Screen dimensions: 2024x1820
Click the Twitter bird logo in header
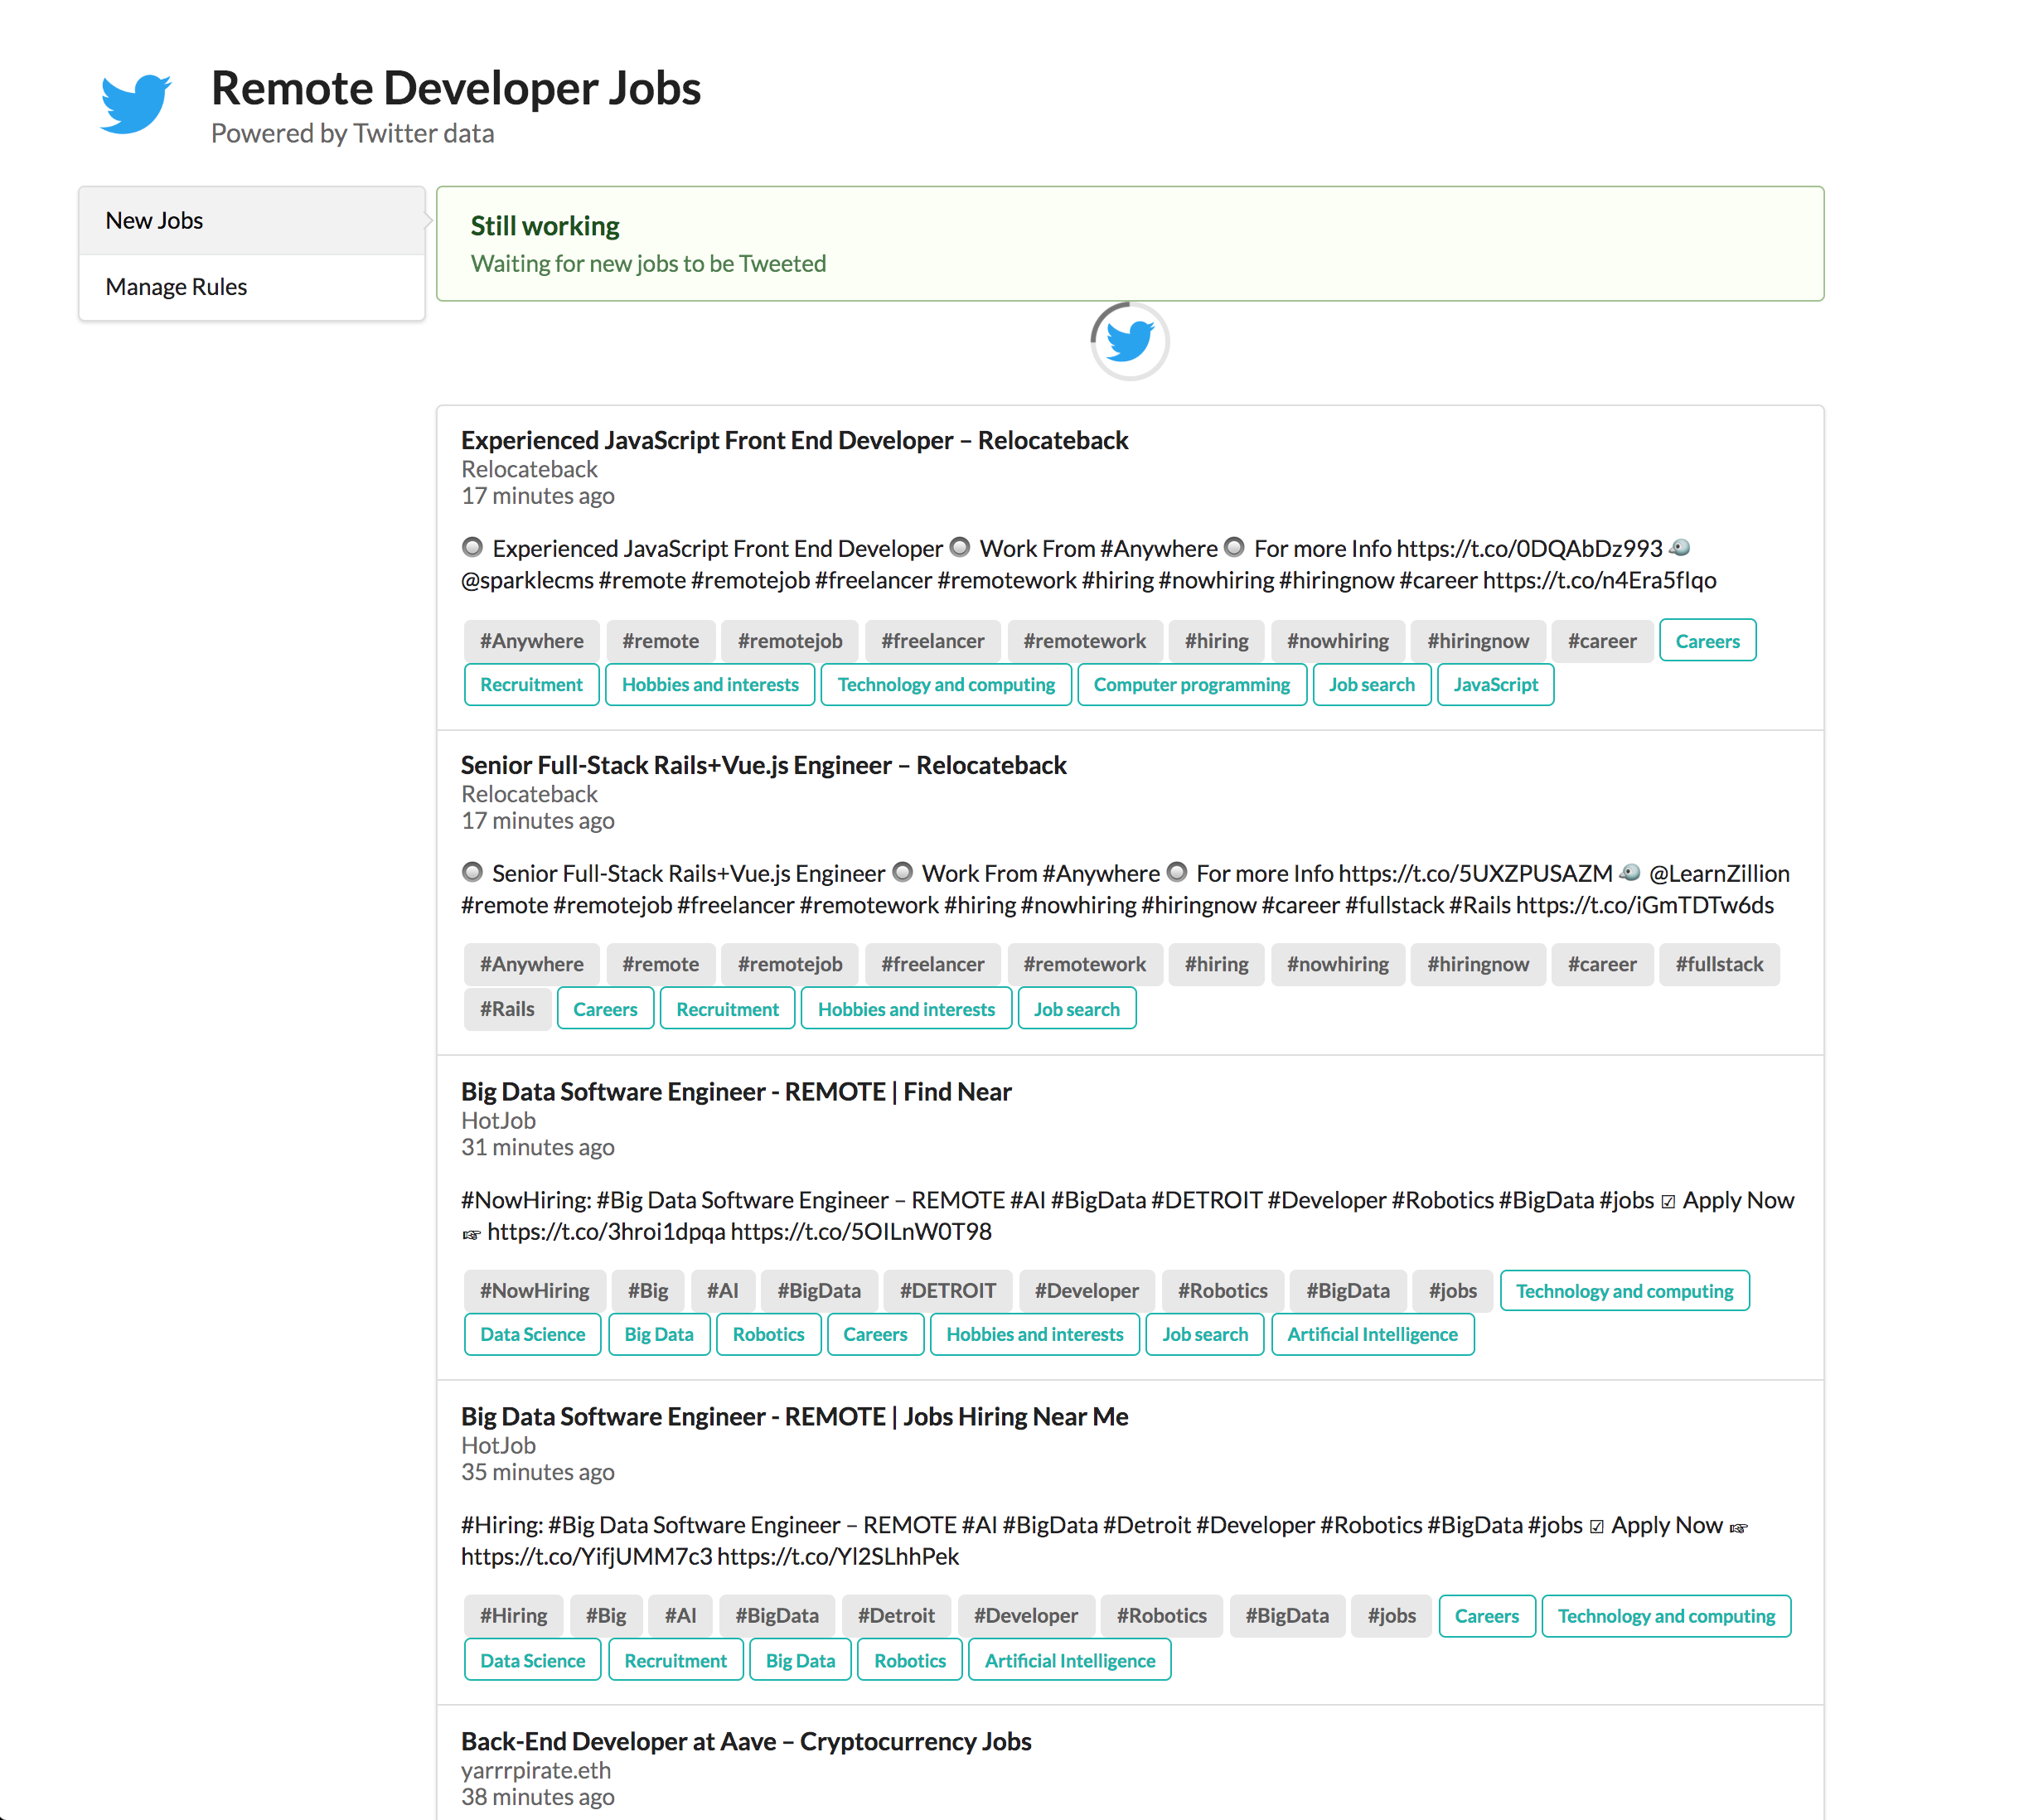(x=136, y=103)
